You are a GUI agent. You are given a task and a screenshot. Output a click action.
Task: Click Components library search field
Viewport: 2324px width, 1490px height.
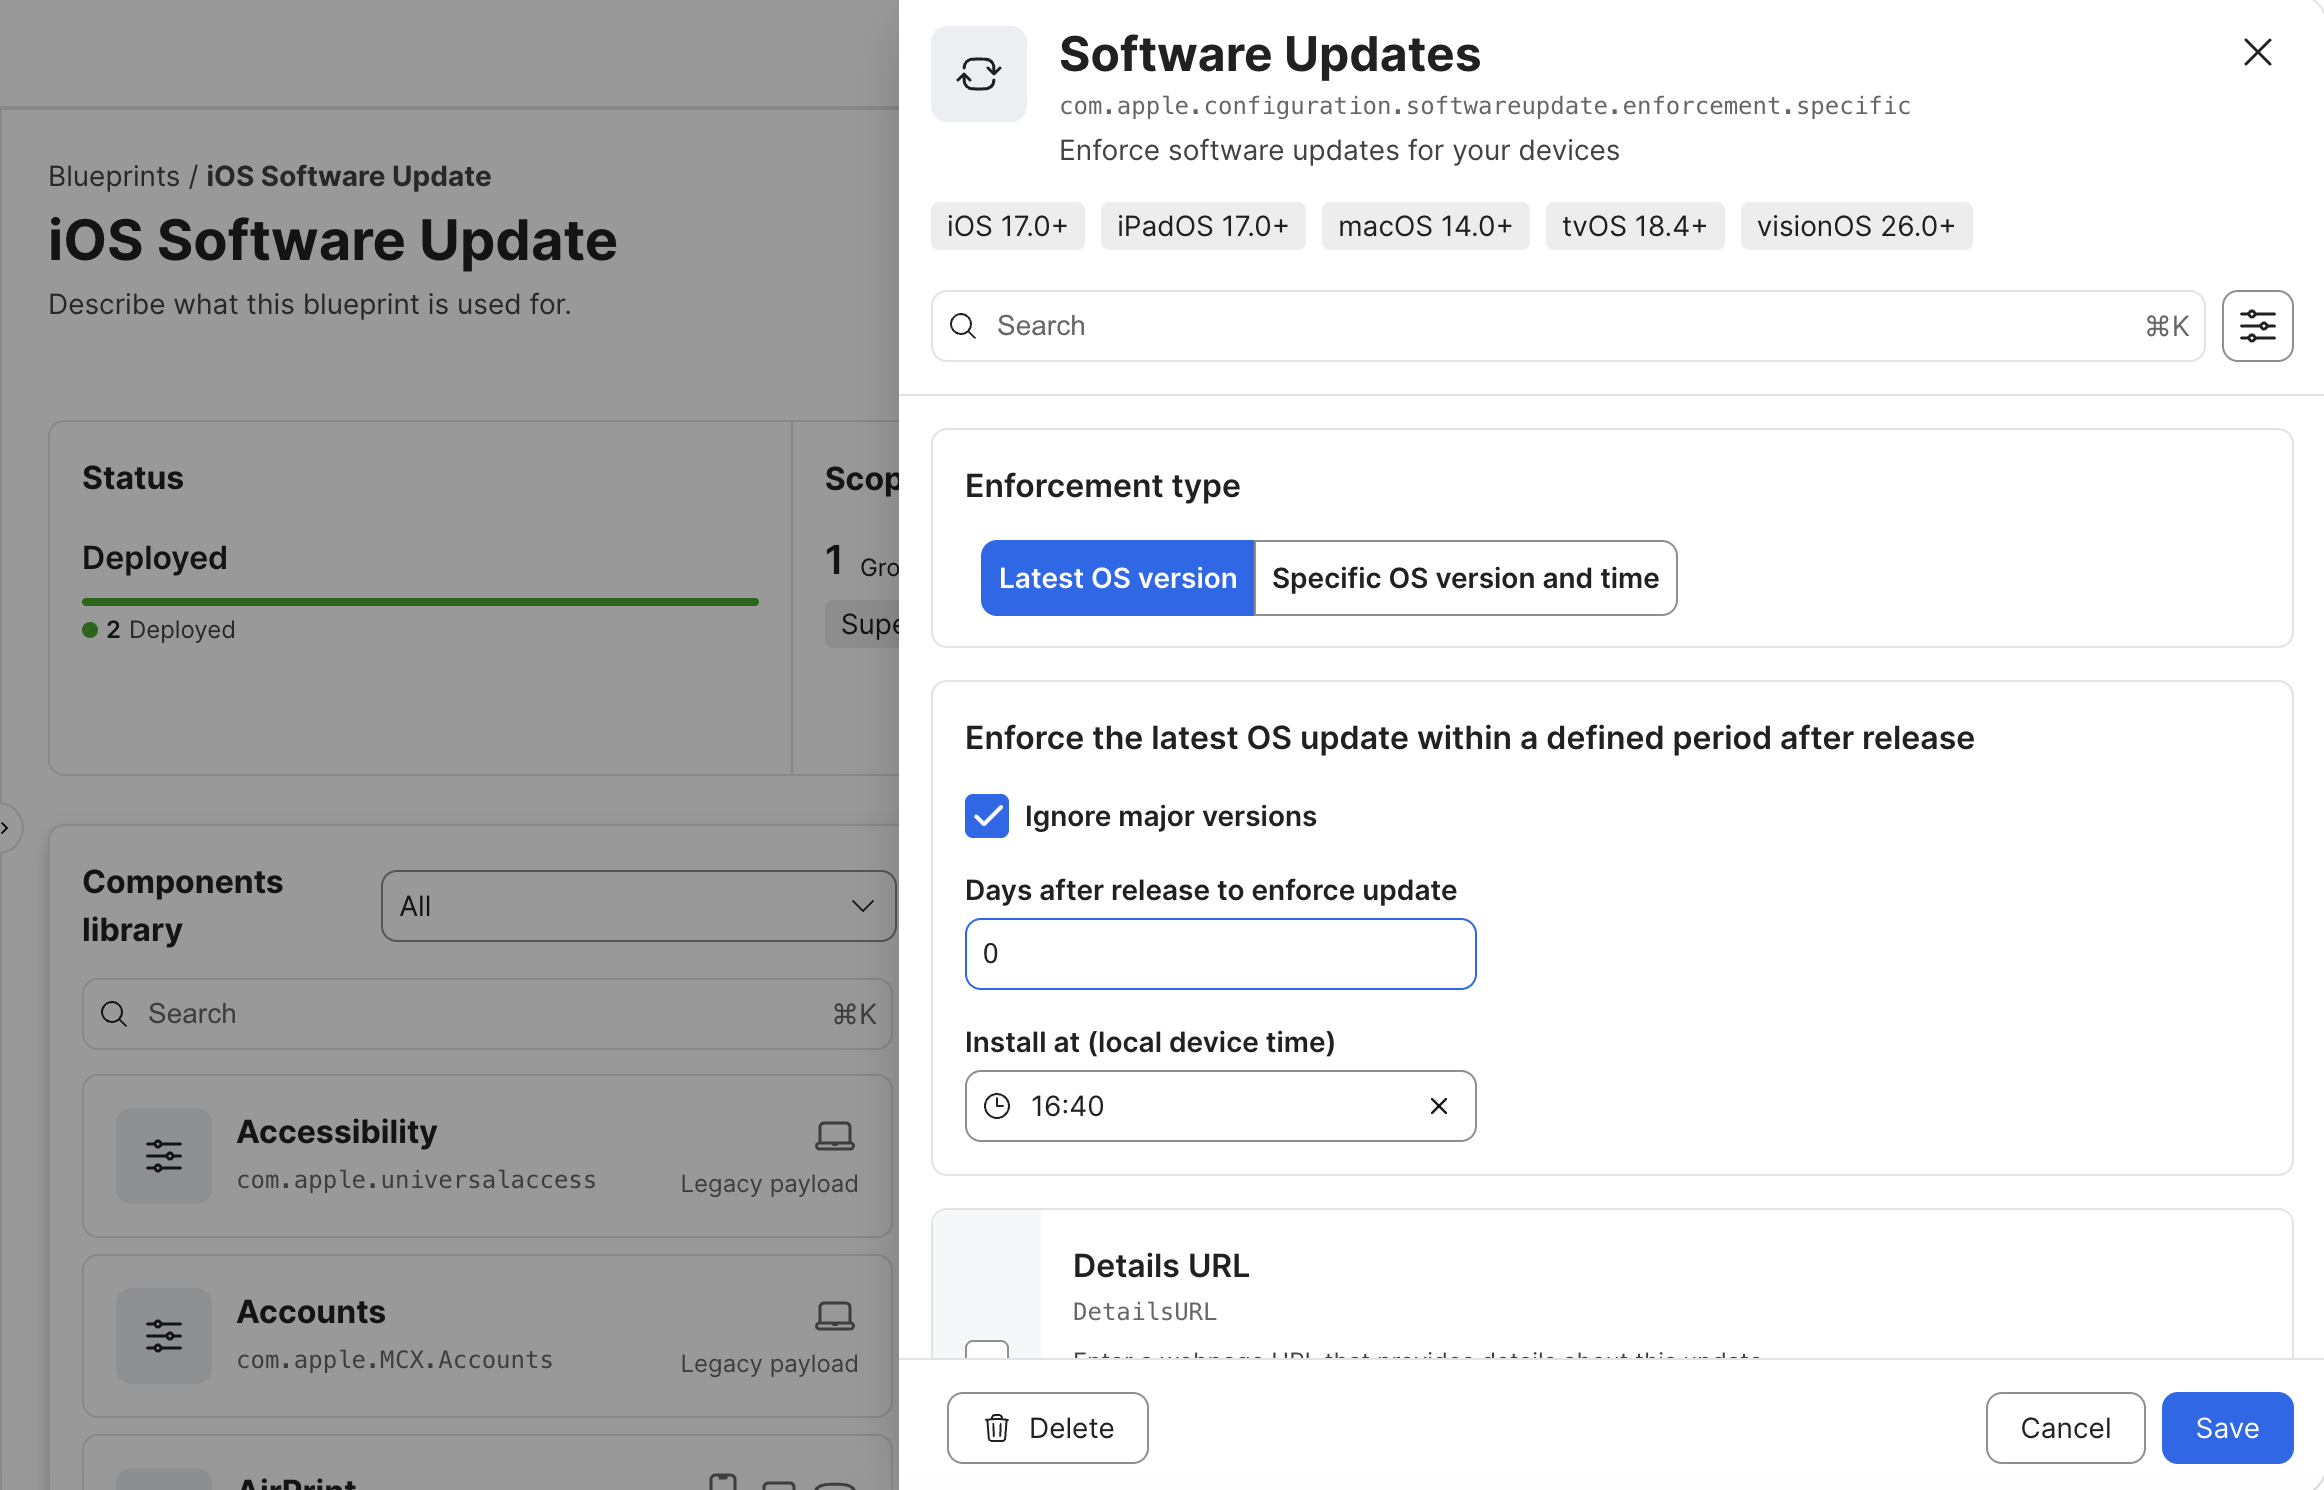(x=487, y=1014)
